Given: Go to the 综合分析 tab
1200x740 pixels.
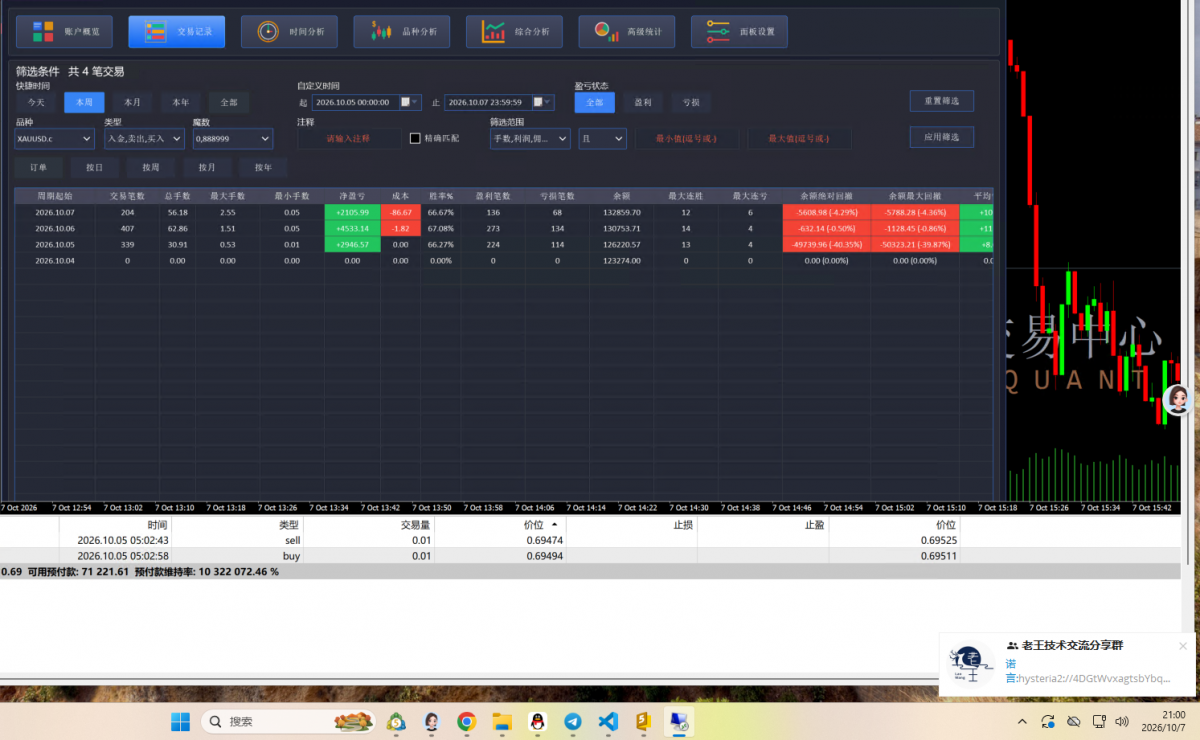Looking at the screenshot, I should [514, 32].
